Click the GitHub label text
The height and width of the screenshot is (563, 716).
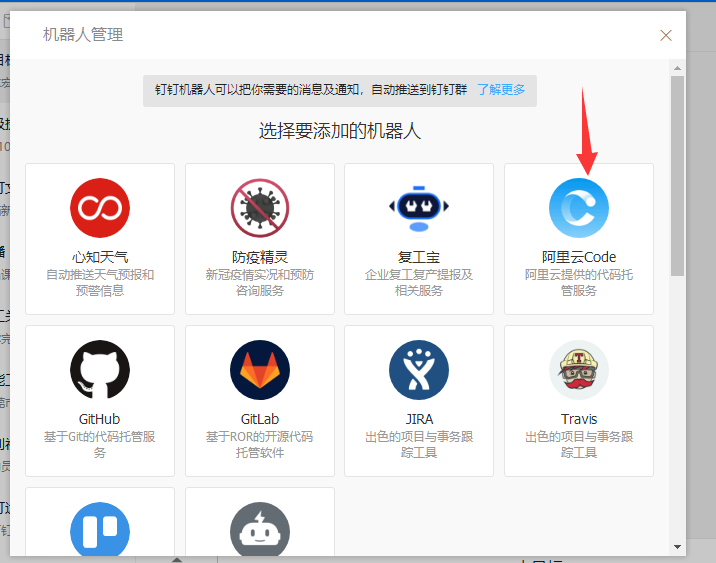point(100,419)
